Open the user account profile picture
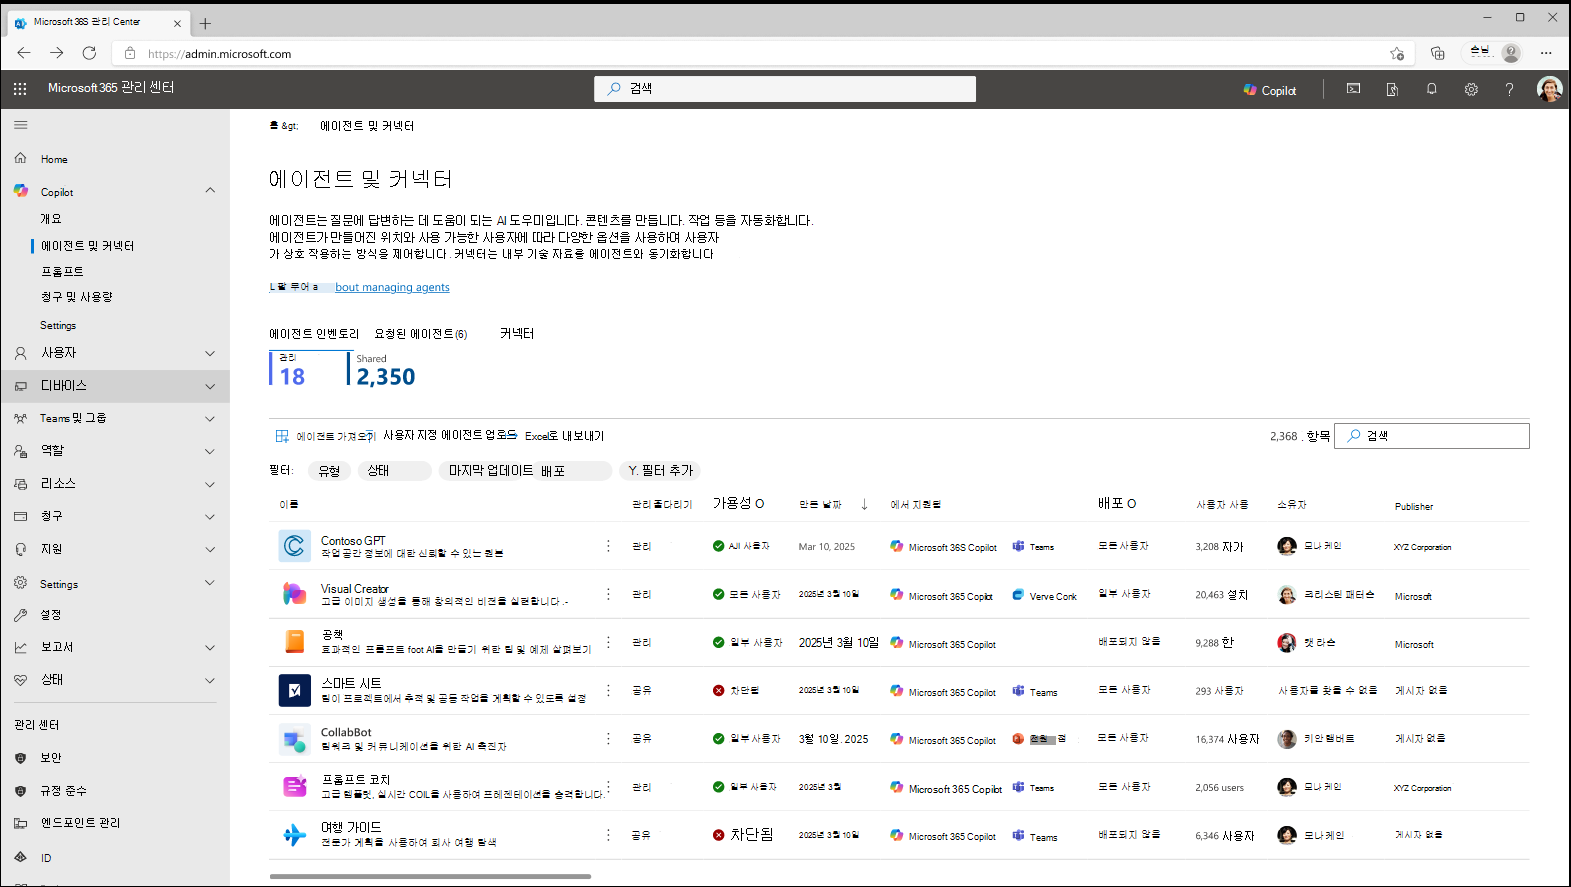The width and height of the screenshot is (1571, 887). [1549, 89]
